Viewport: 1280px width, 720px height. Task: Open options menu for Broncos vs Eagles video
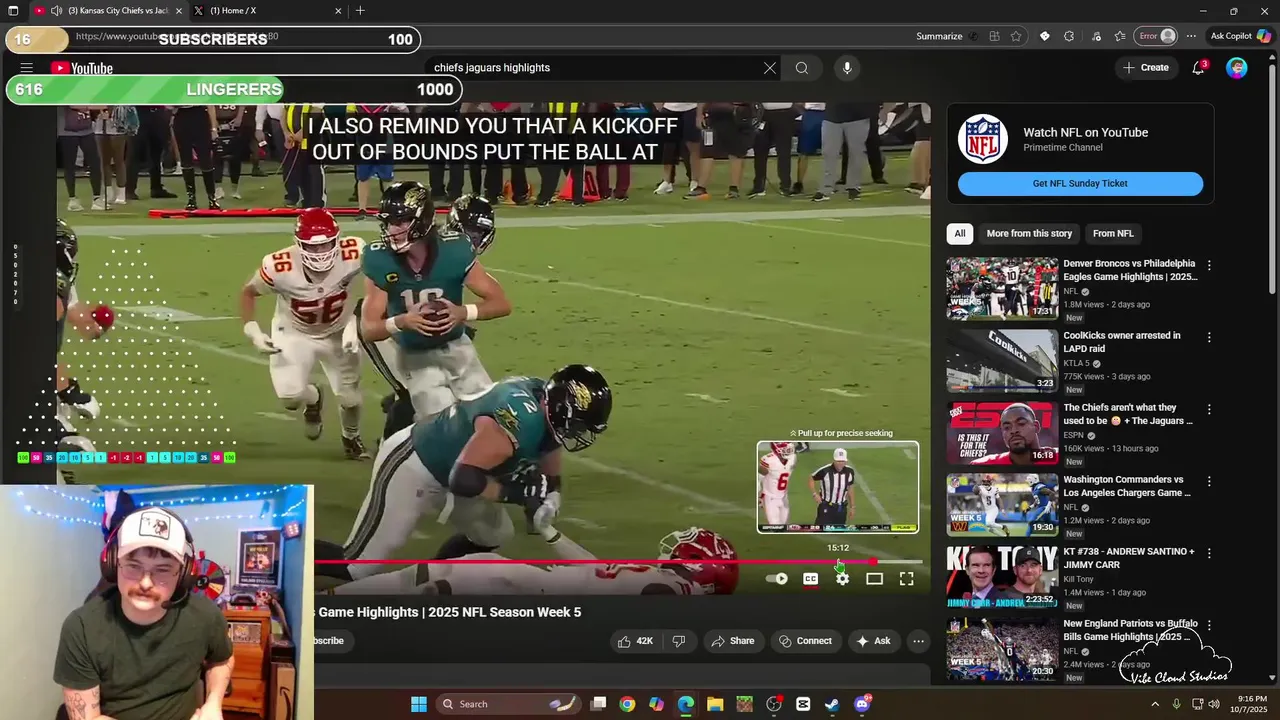click(1209, 266)
